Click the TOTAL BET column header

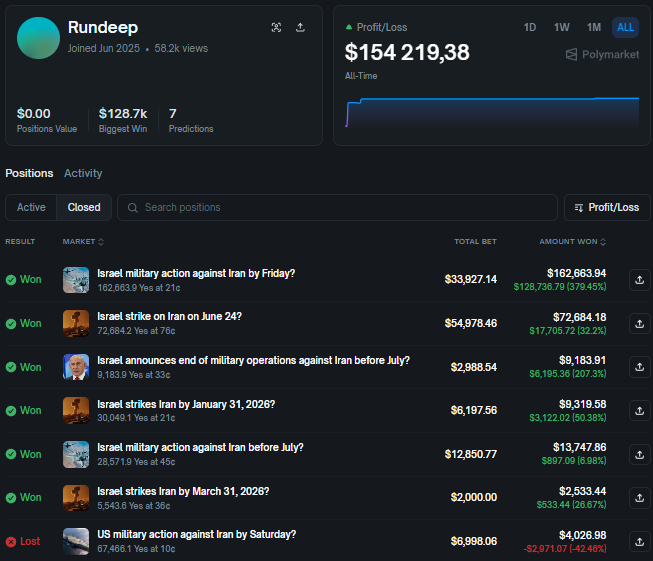point(475,242)
